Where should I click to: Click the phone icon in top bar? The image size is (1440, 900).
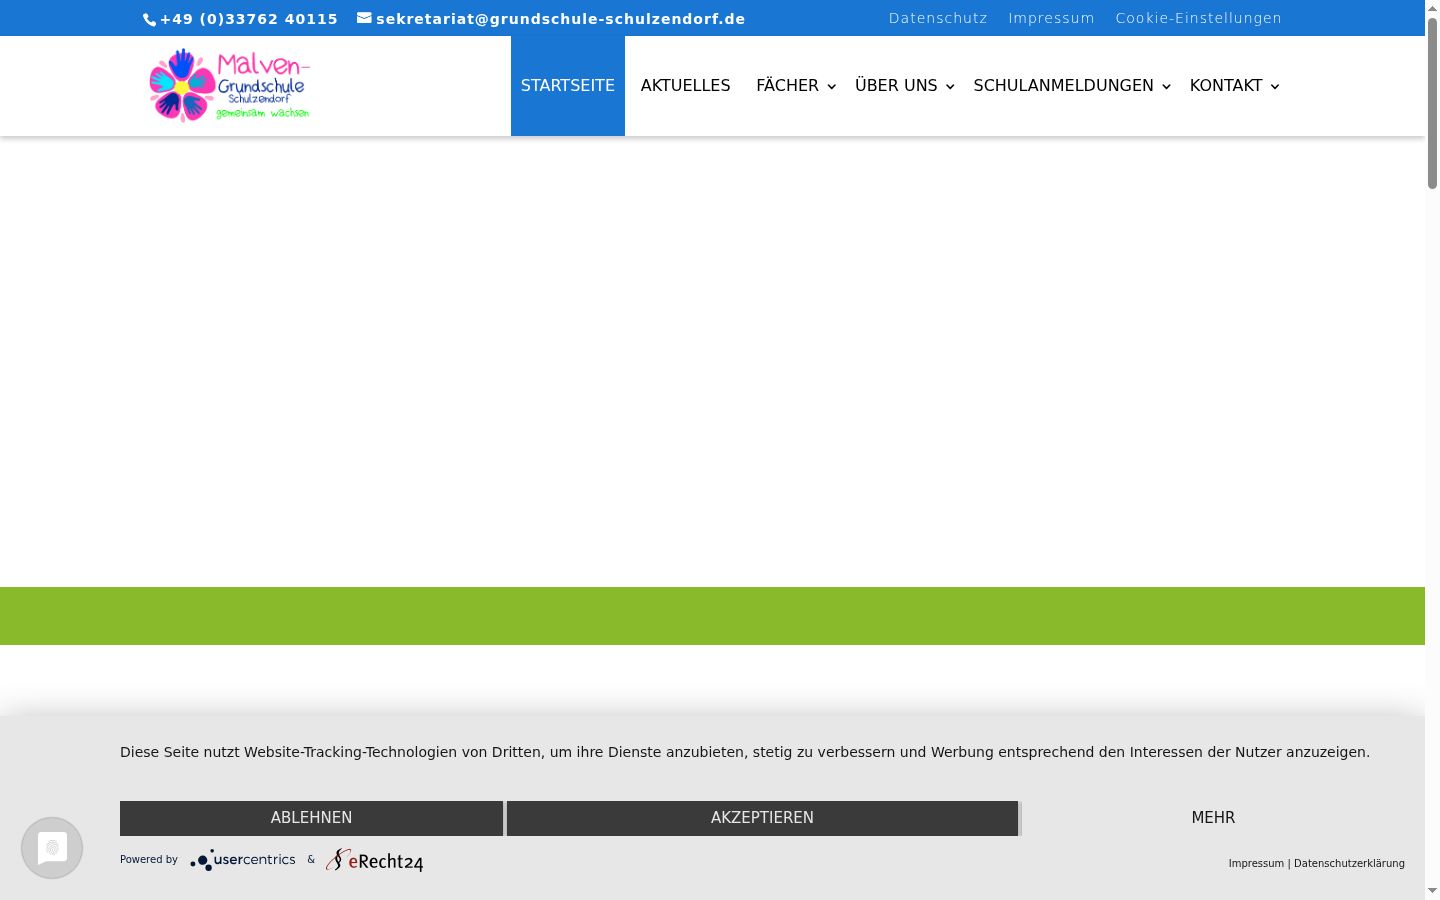click(150, 19)
